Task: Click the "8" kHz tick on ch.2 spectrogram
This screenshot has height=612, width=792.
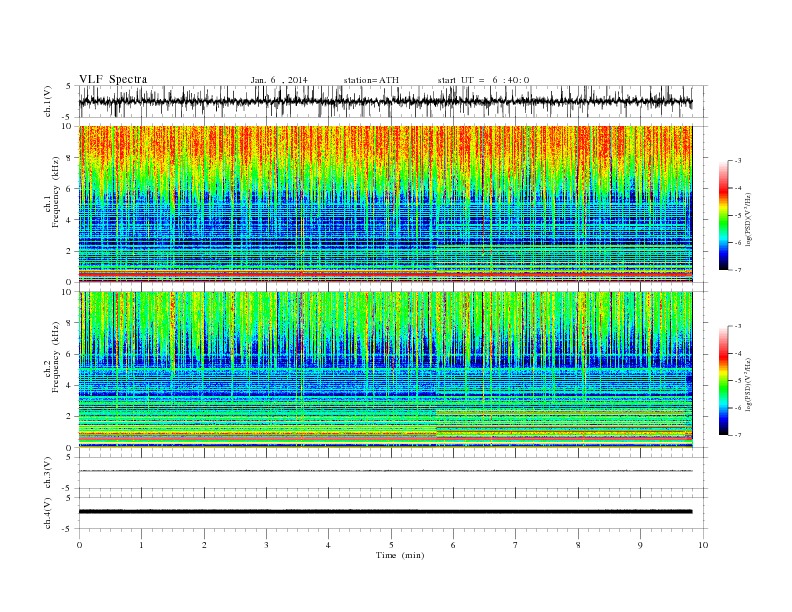Action: click(x=69, y=323)
